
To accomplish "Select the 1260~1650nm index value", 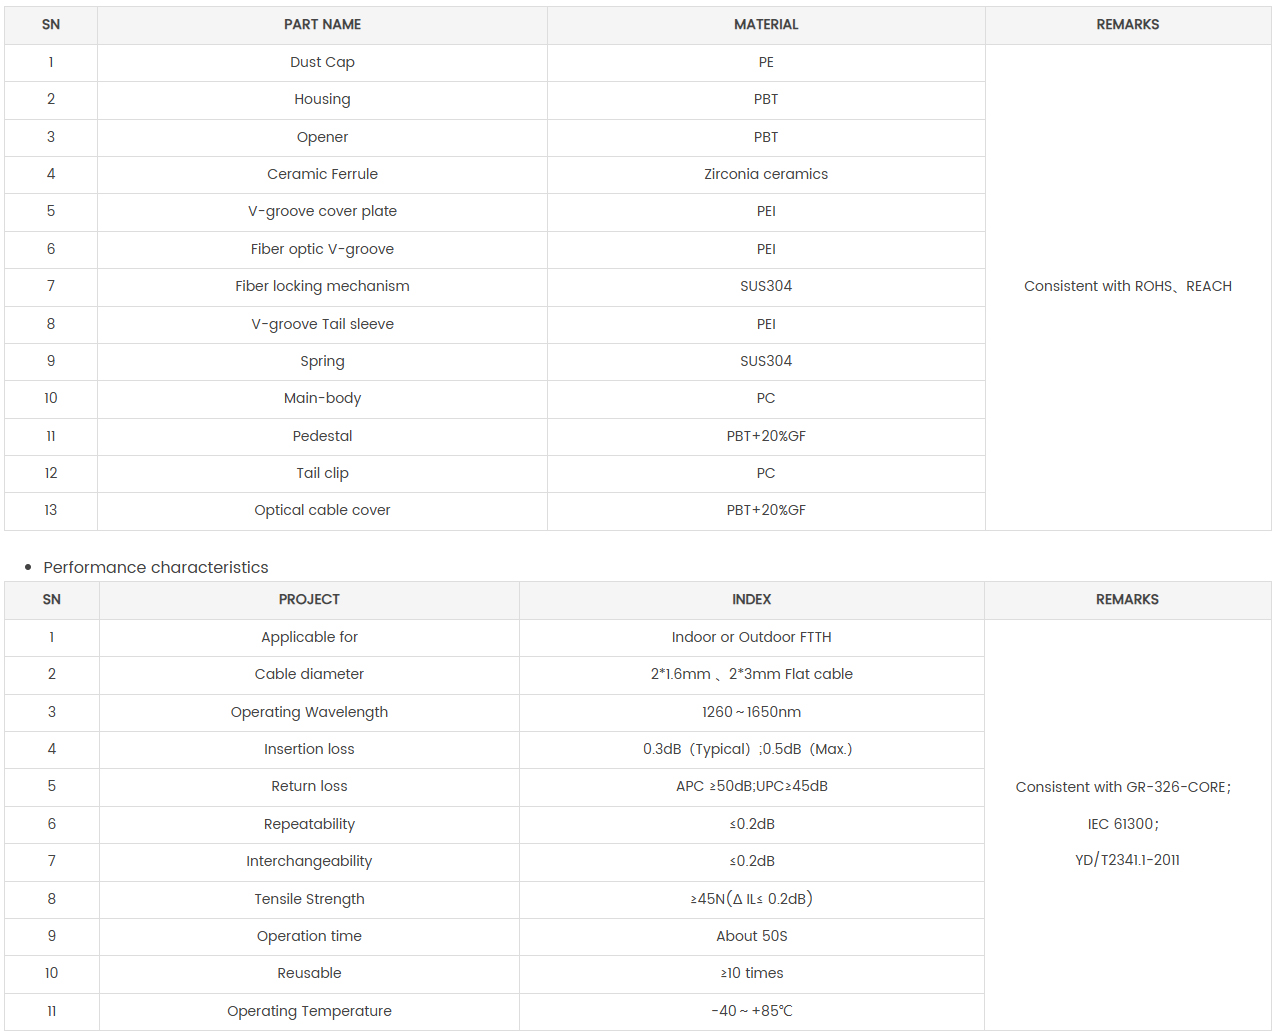I will pos(751,712).
